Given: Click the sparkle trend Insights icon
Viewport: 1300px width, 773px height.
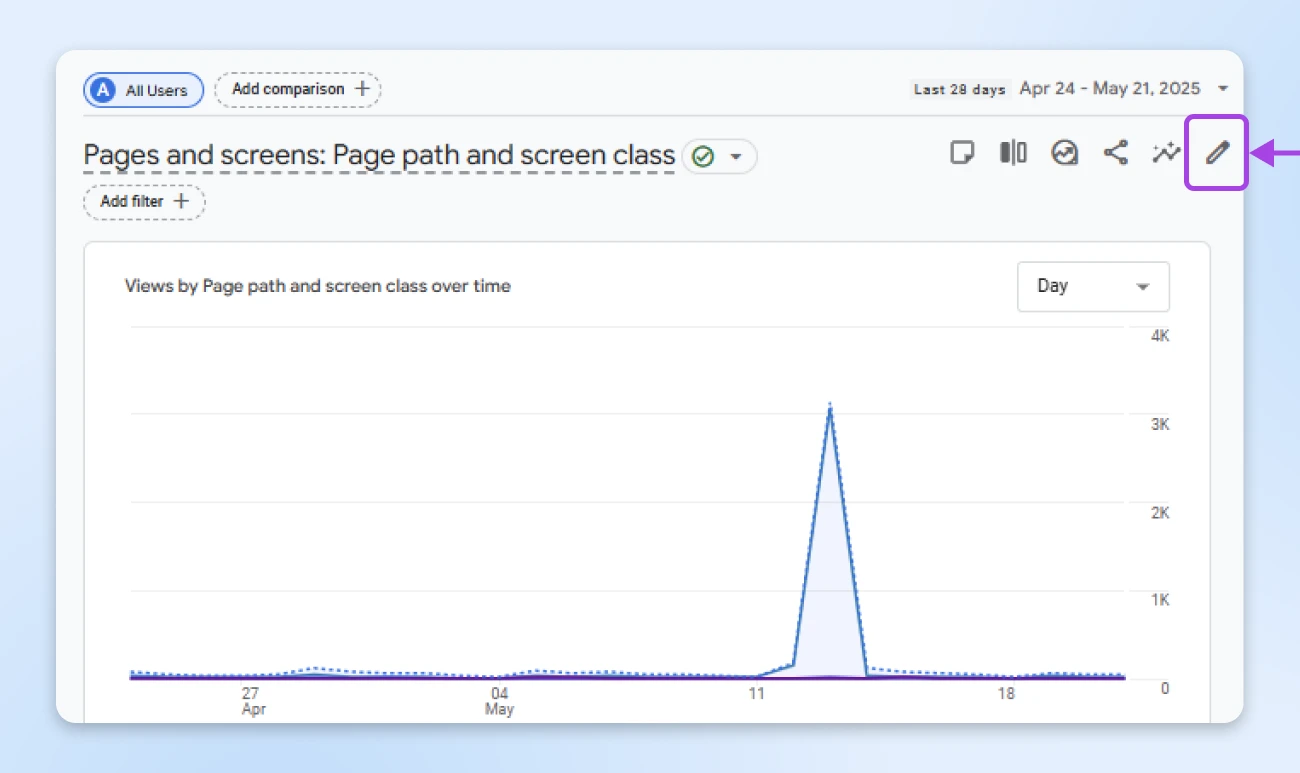Looking at the screenshot, I should coord(1165,153).
